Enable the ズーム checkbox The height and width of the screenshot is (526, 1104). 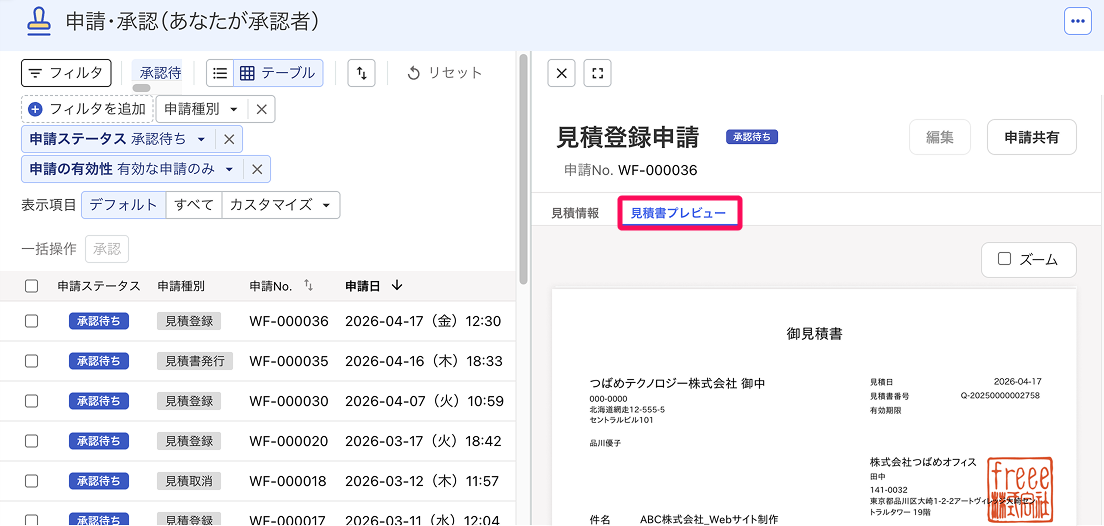point(1005,259)
